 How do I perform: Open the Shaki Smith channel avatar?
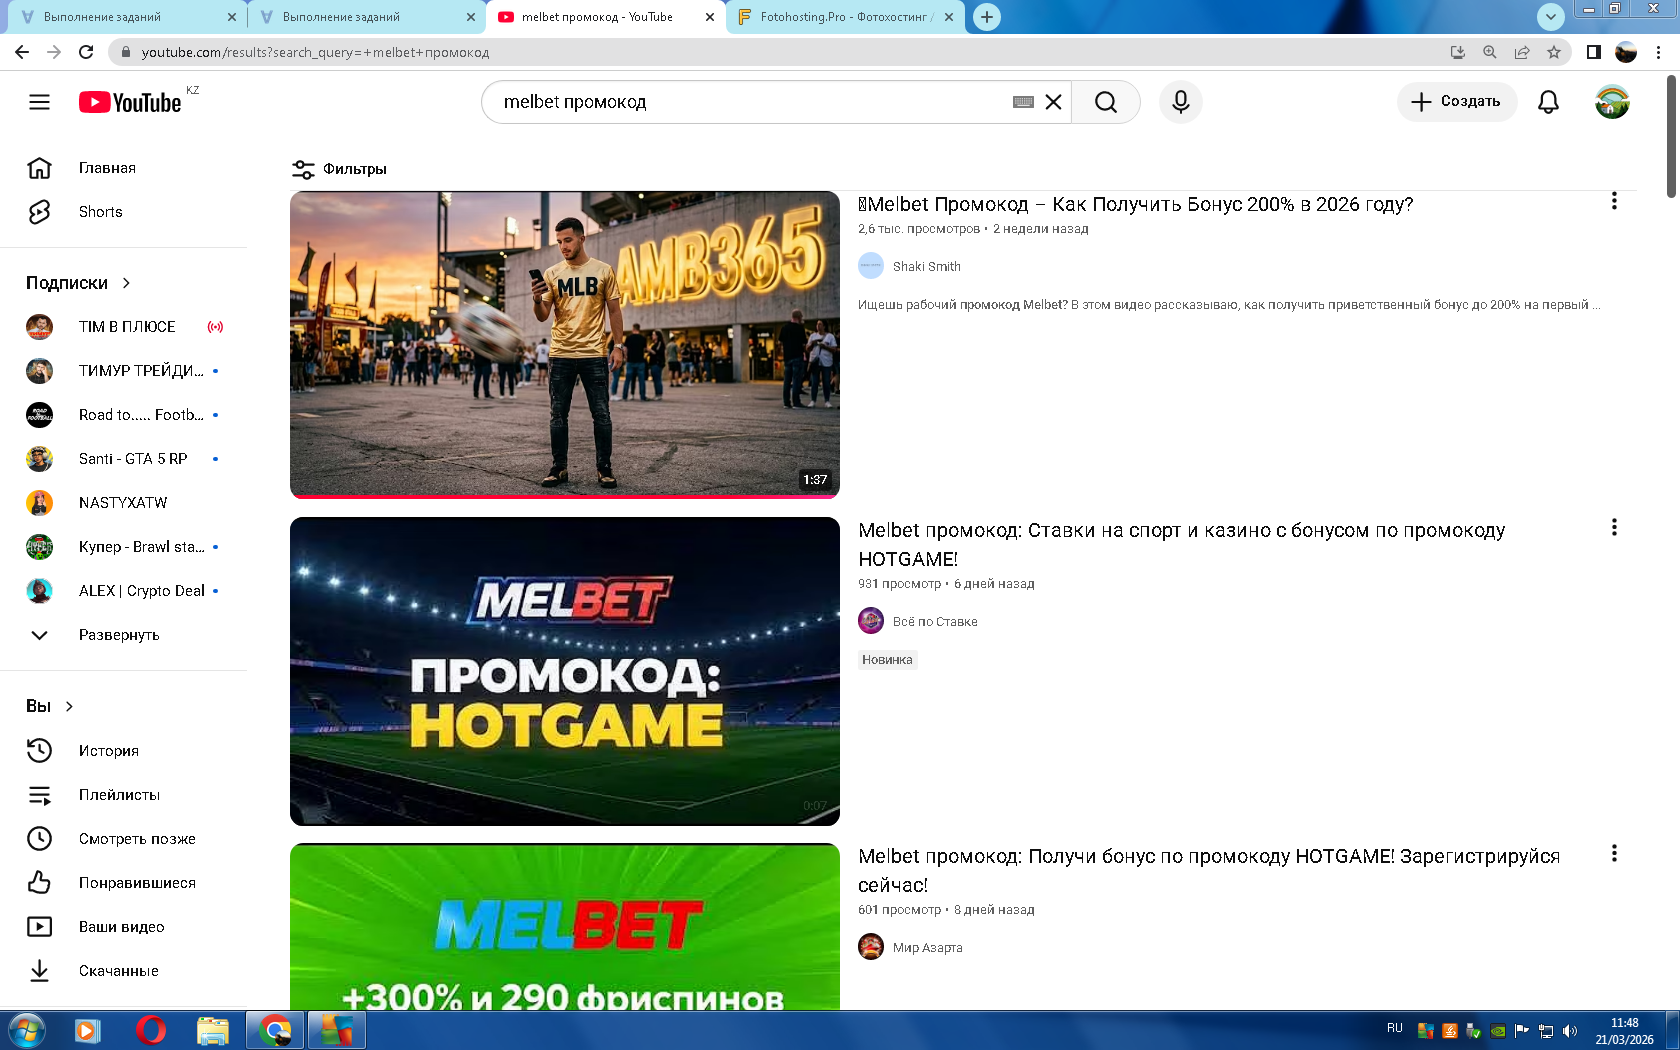tap(871, 266)
